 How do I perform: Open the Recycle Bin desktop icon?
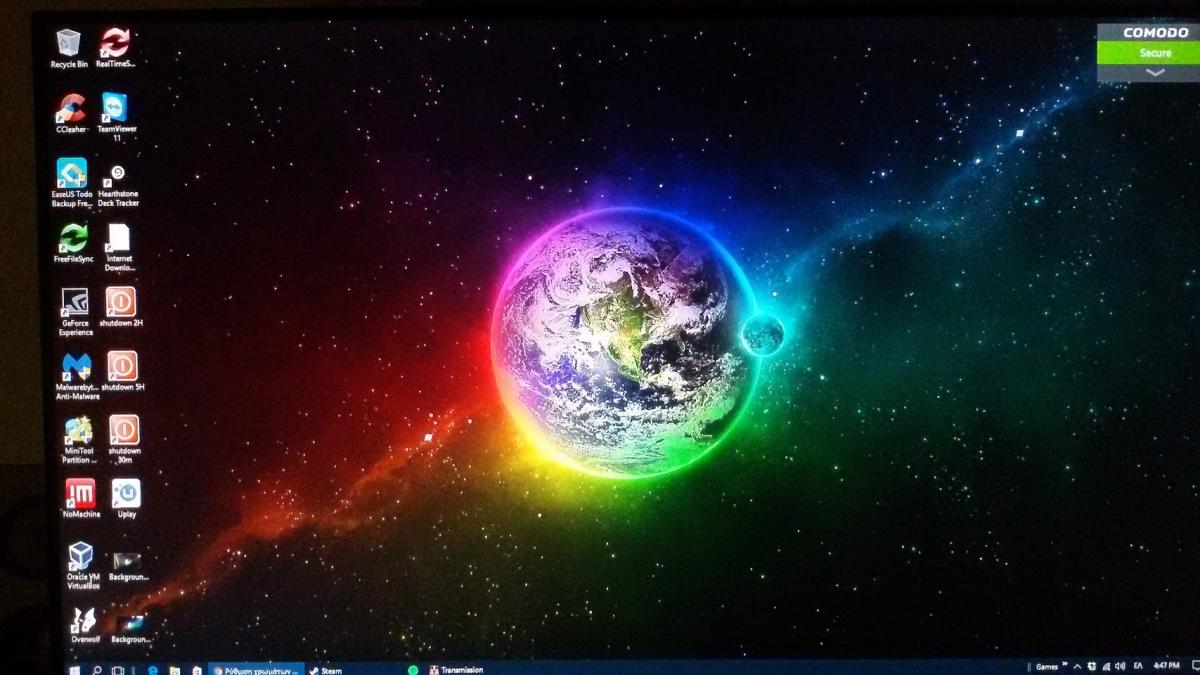tap(69, 48)
